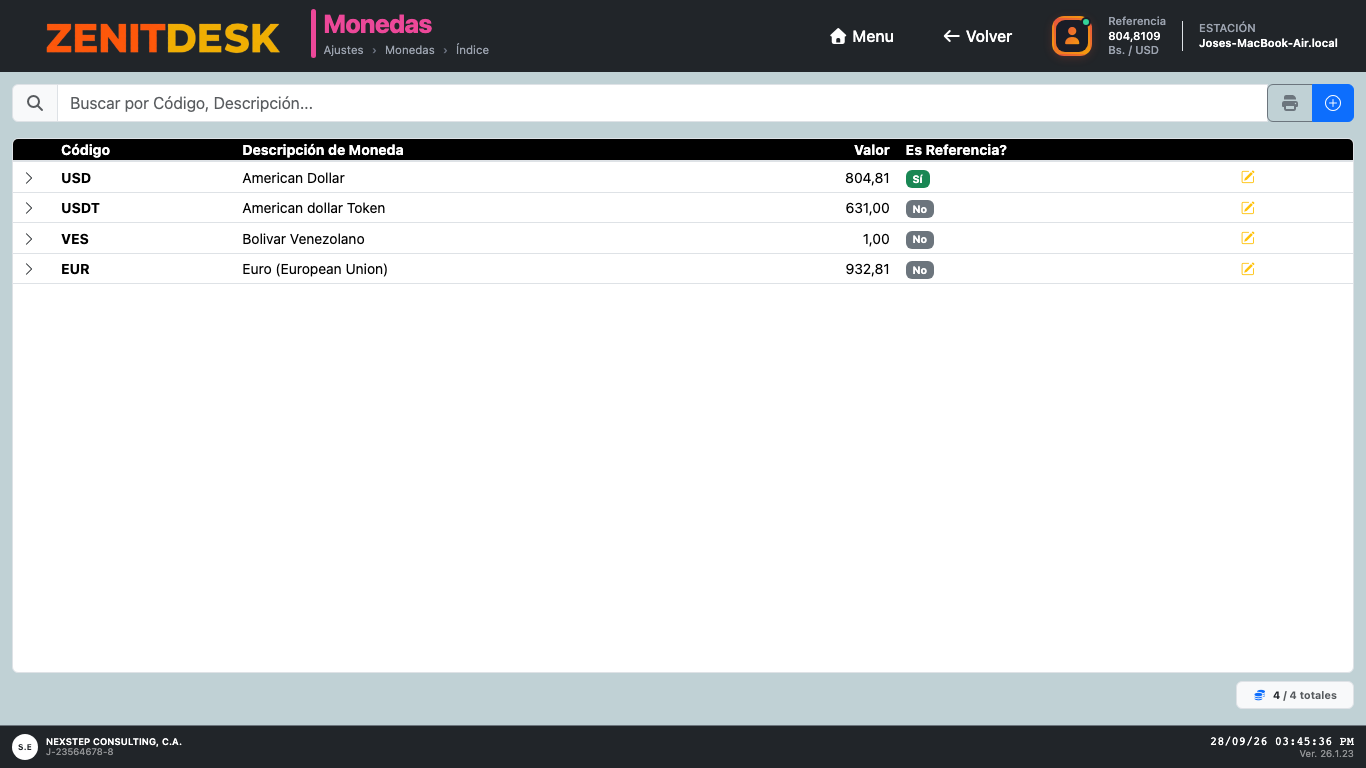Sort by Descripción de Moneda header
This screenshot has width=1366, height=768.
pos(323,150)
